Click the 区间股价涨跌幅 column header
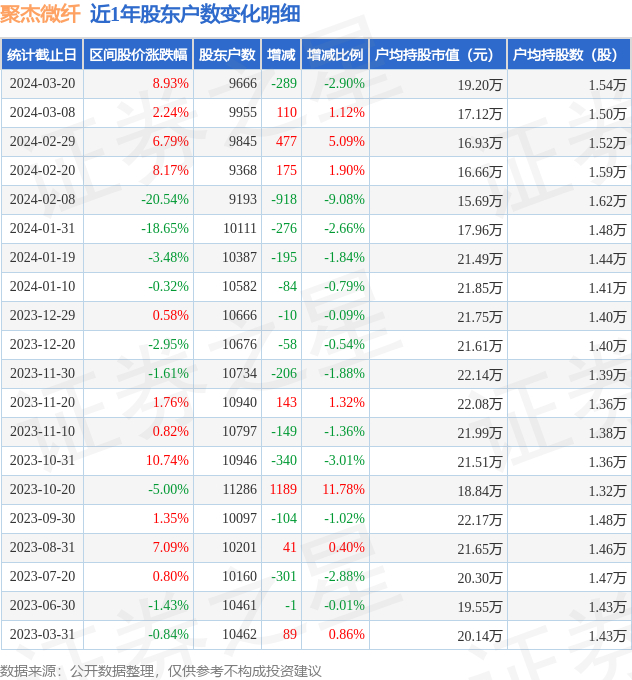This screenshot has width=632, height=680. 137,55
